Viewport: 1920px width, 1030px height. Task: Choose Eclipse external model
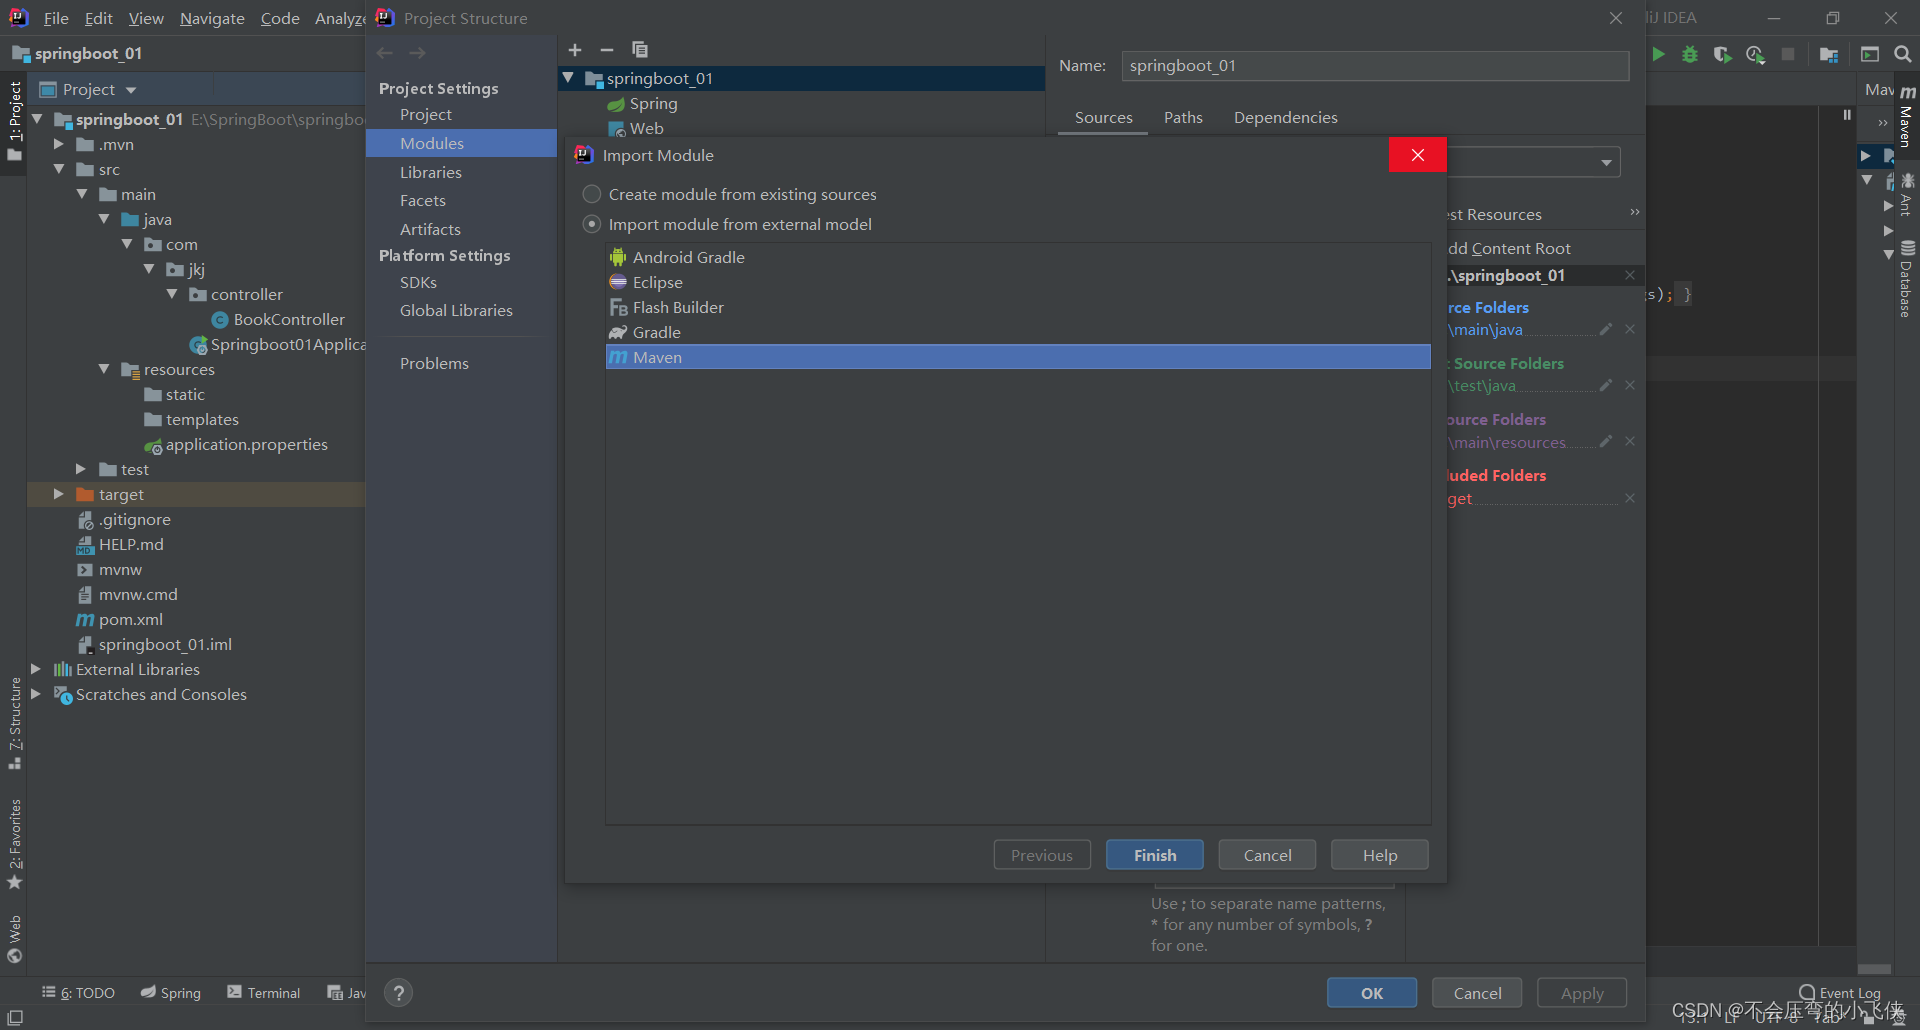[1018, 282]
